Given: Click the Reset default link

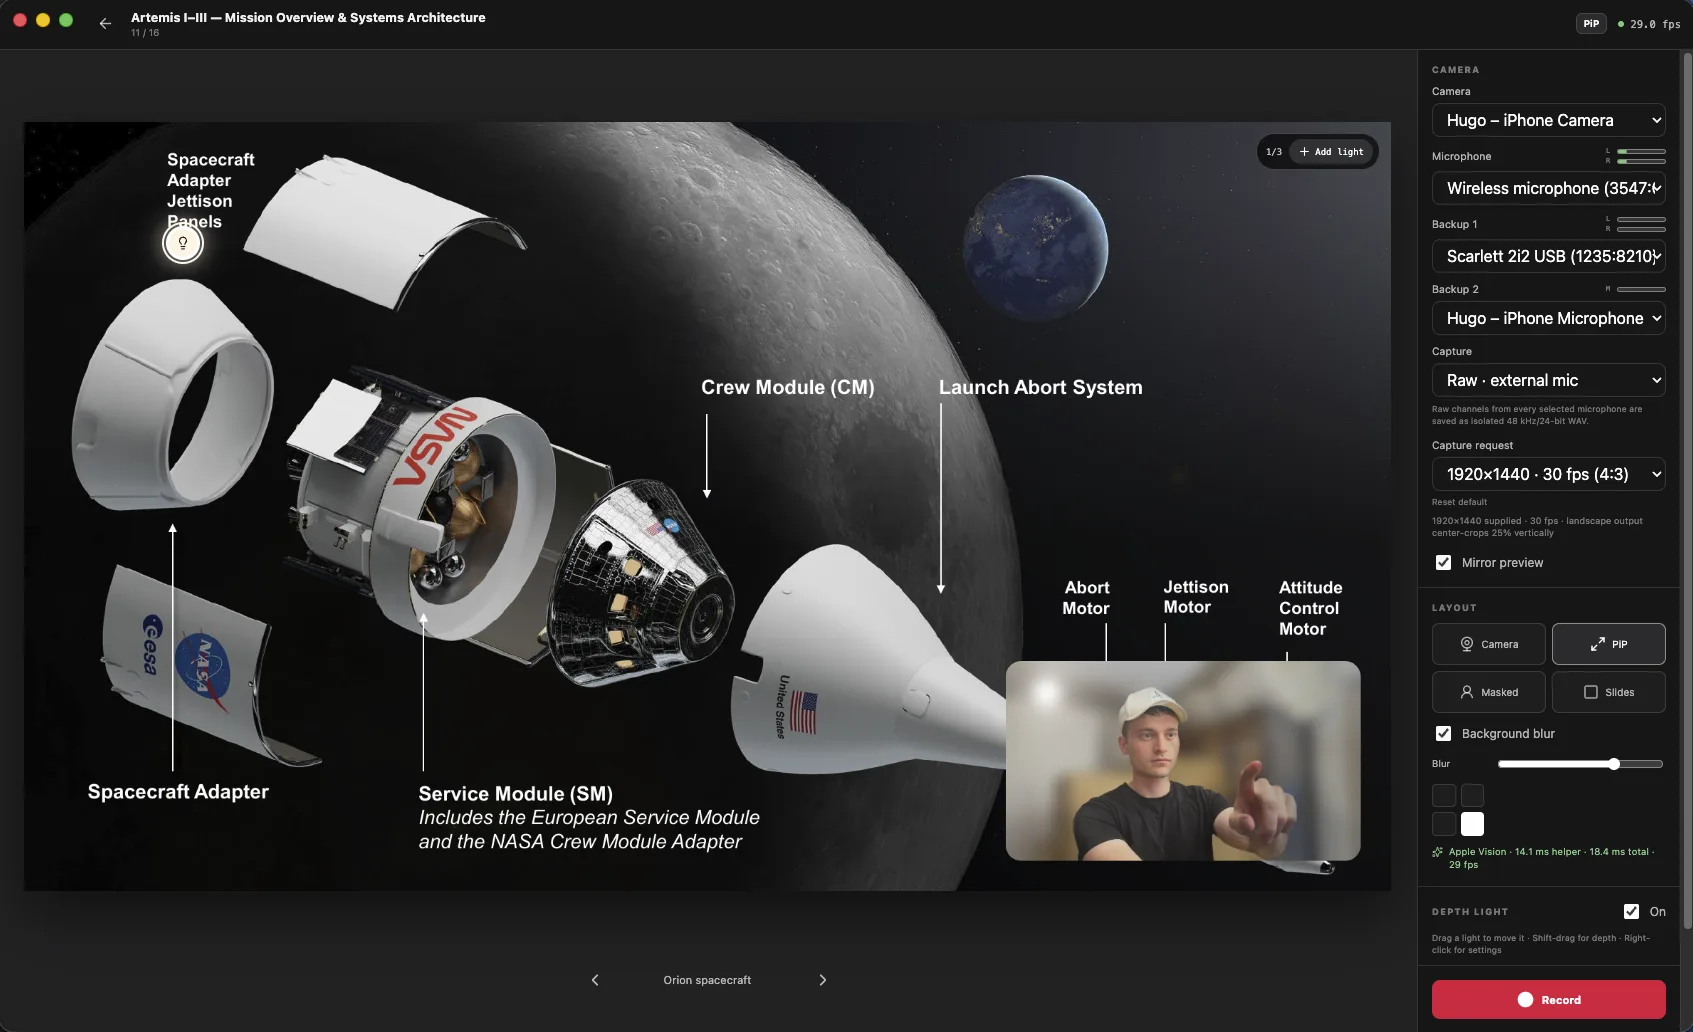Looking at the screenshot, I should pos(1459,502).
